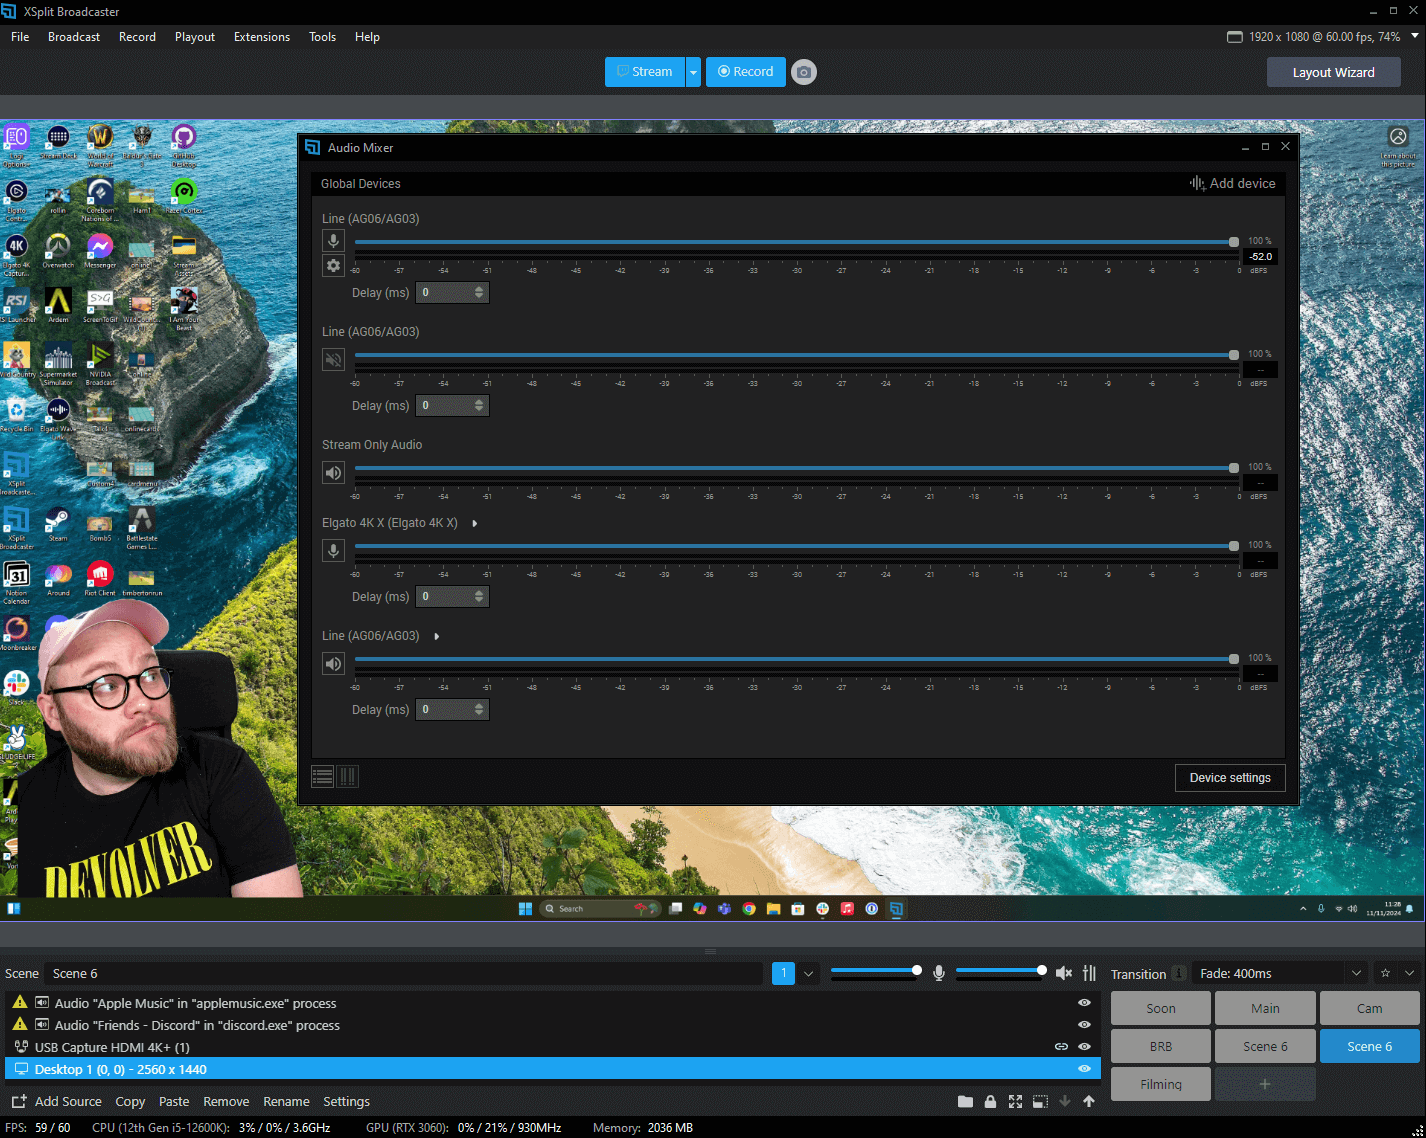Unmute the crossed-out speaker on the second Line (AG06/AG03) device
The width and height of the screenshot is (1426, 1138).
click(x=334, y=359)
